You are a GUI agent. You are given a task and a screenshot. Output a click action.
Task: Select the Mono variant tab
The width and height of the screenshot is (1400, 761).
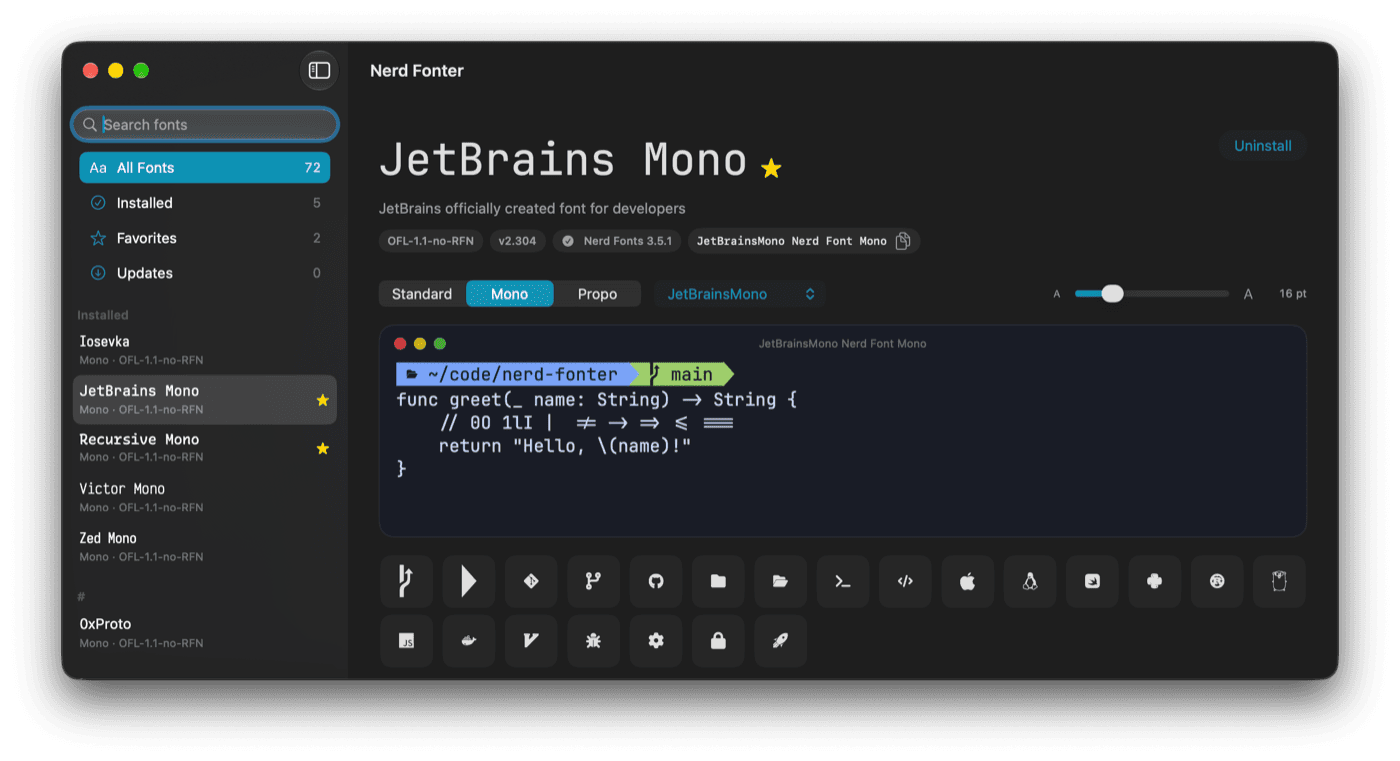510,294
